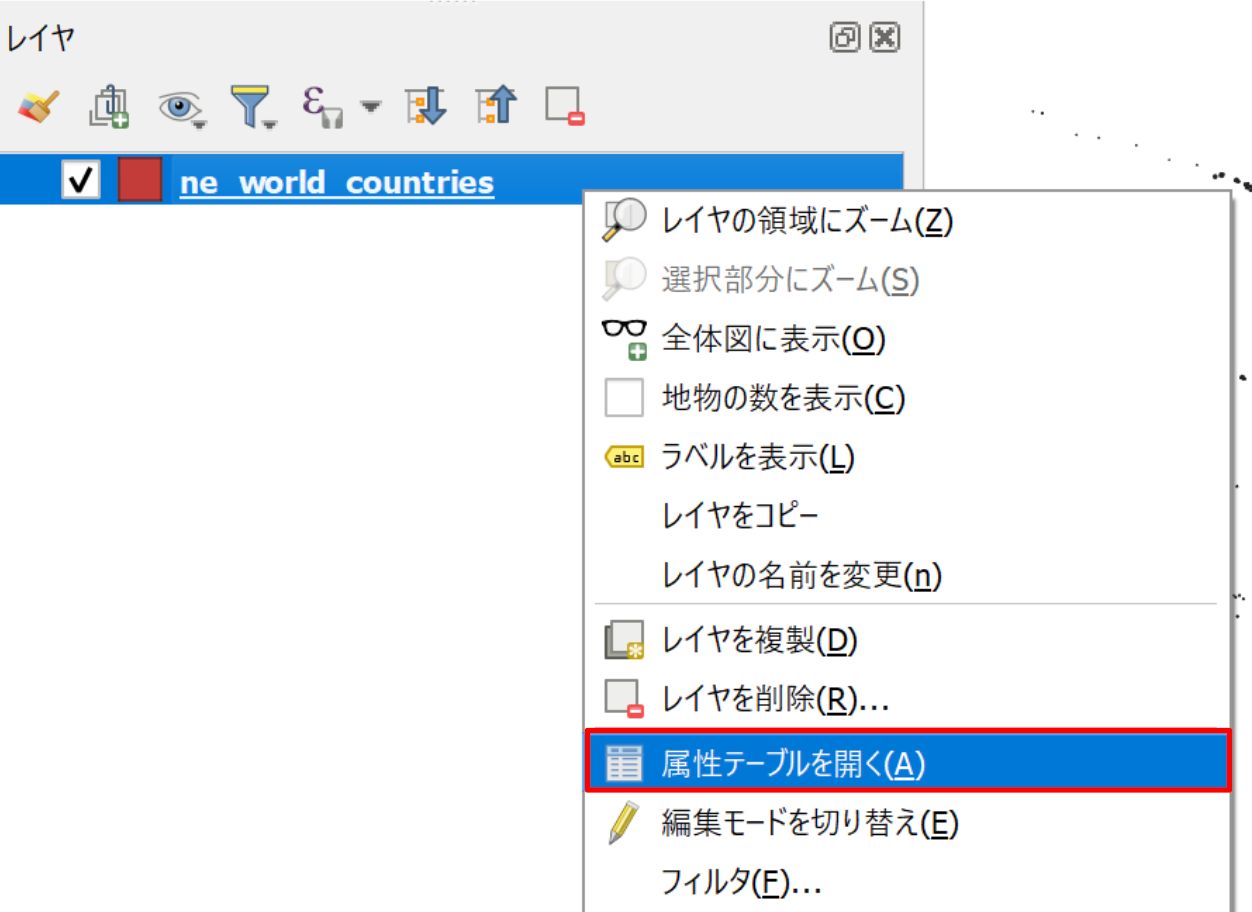The height and width of the screenshot is (912, 1252).
Task: Choose ラベルを表示(L) from context menu
Action: coord(906,458)
